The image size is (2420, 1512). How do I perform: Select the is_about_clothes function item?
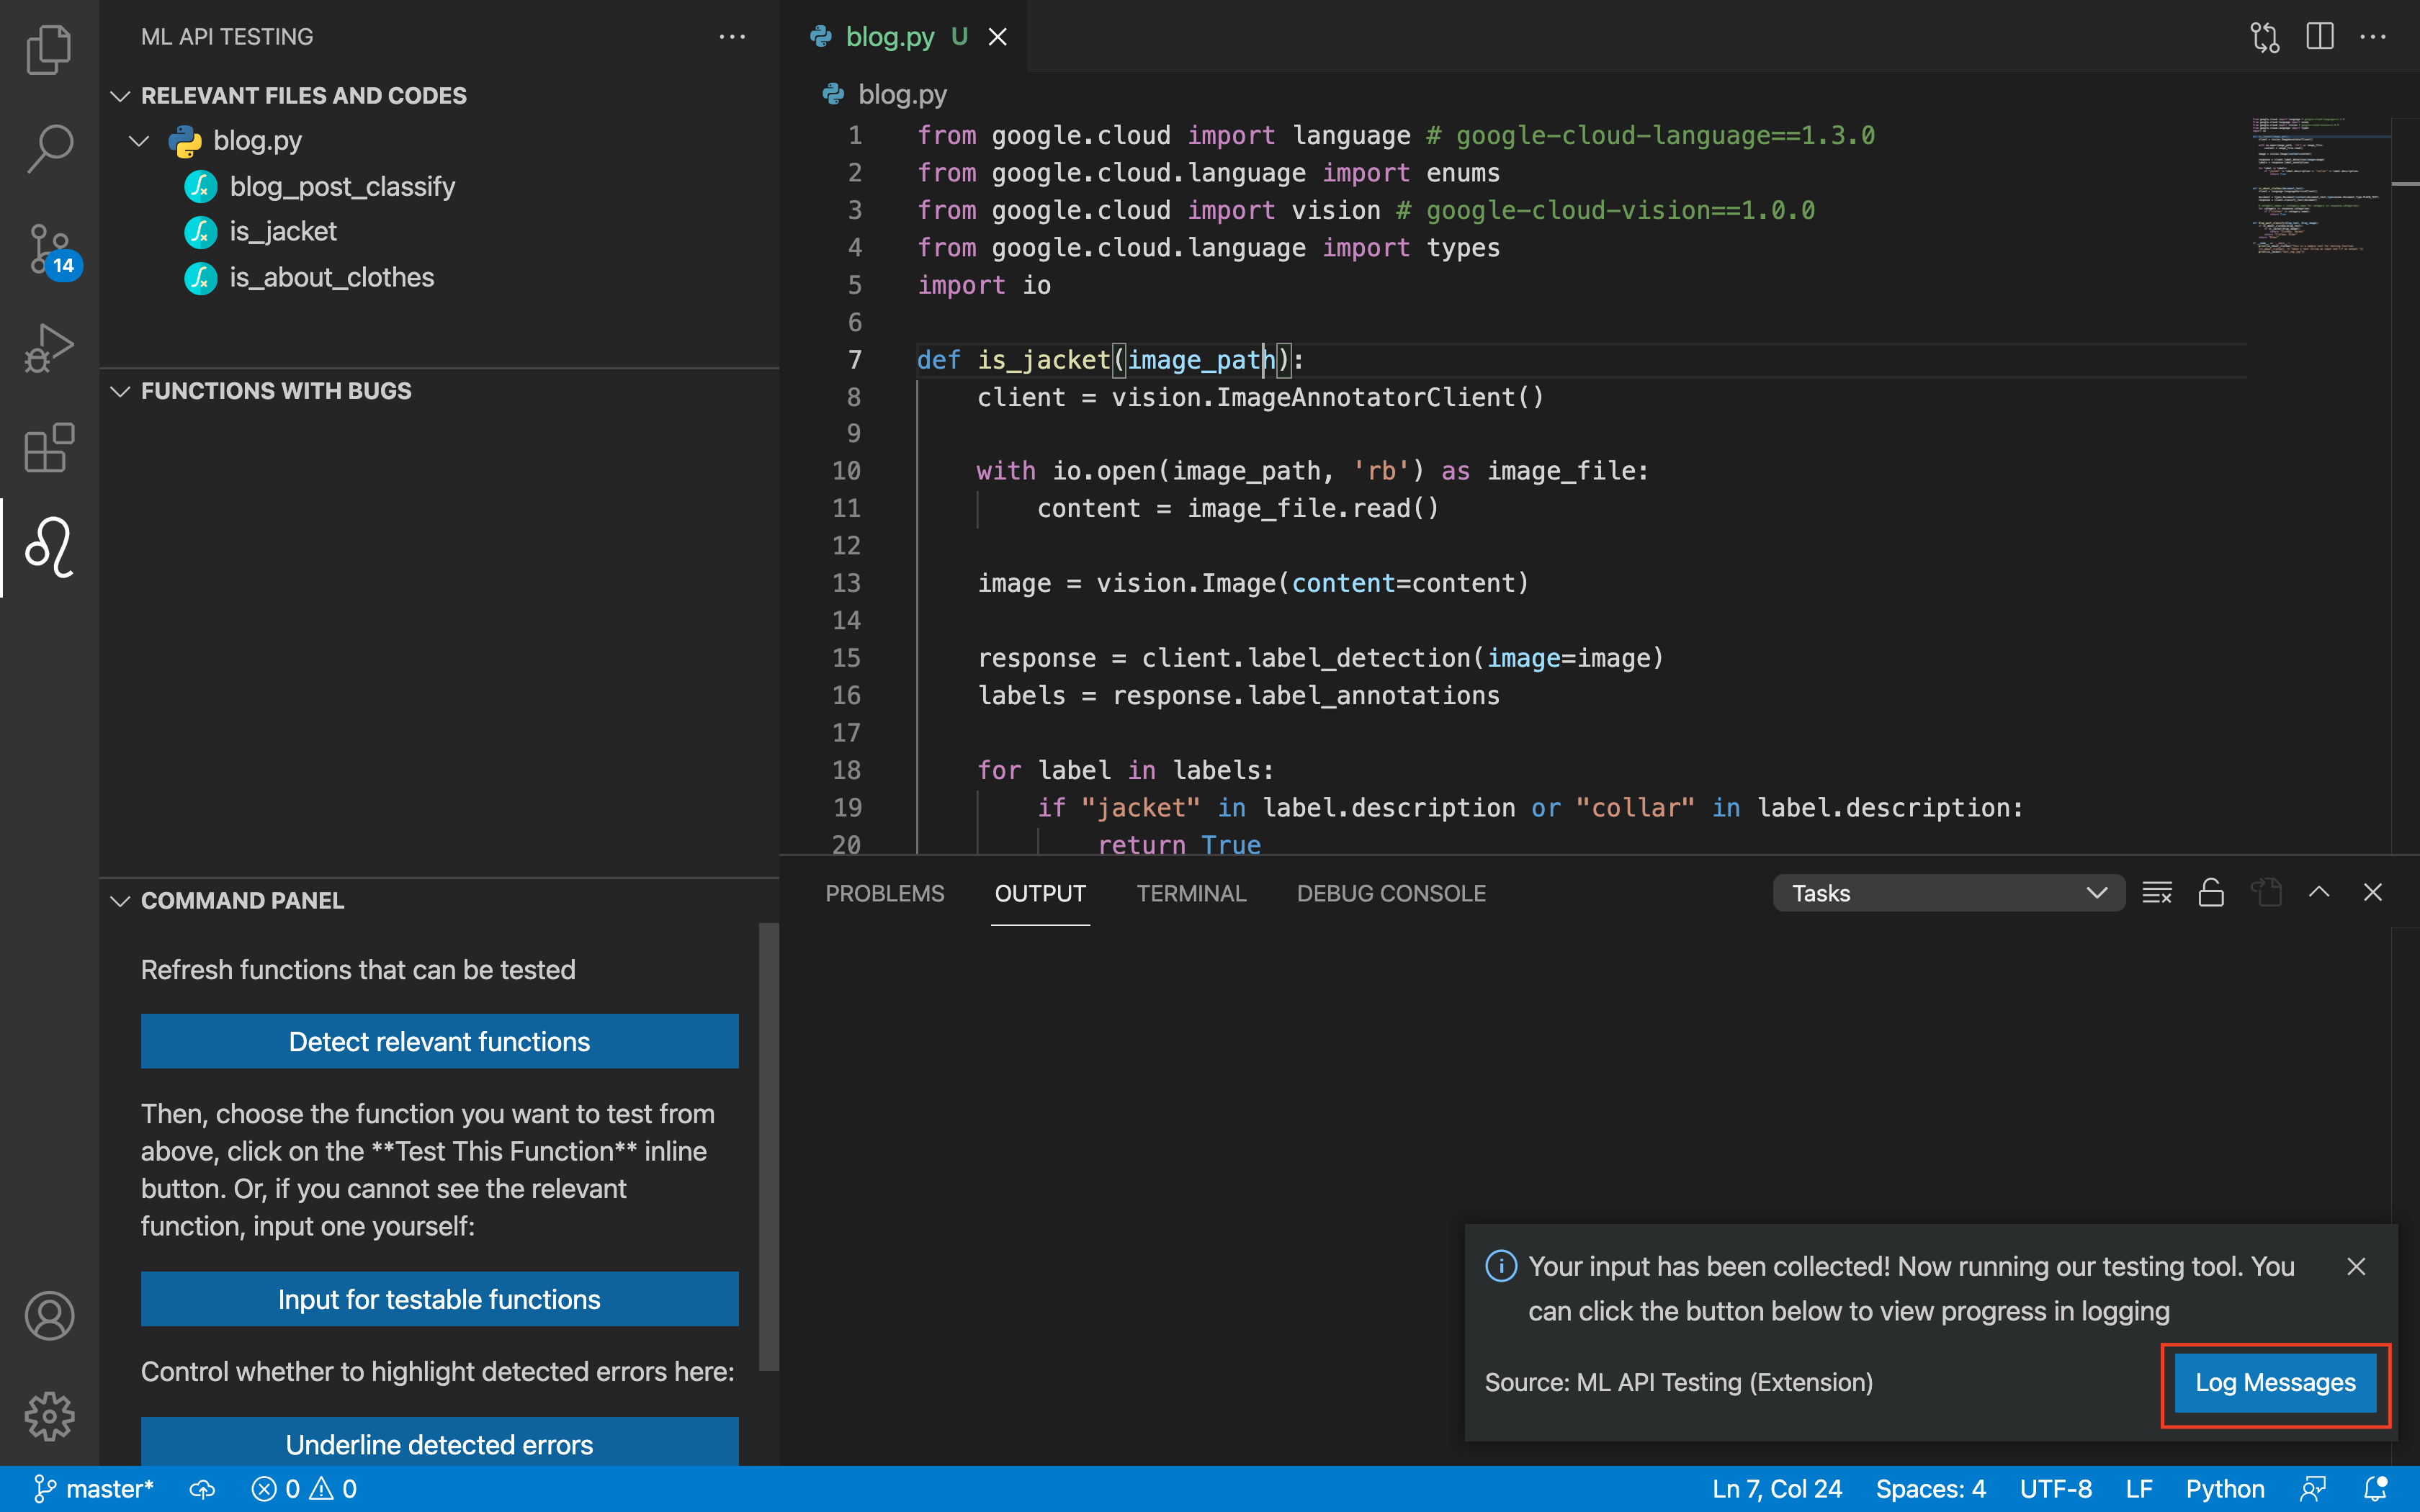tap(331, 277)
